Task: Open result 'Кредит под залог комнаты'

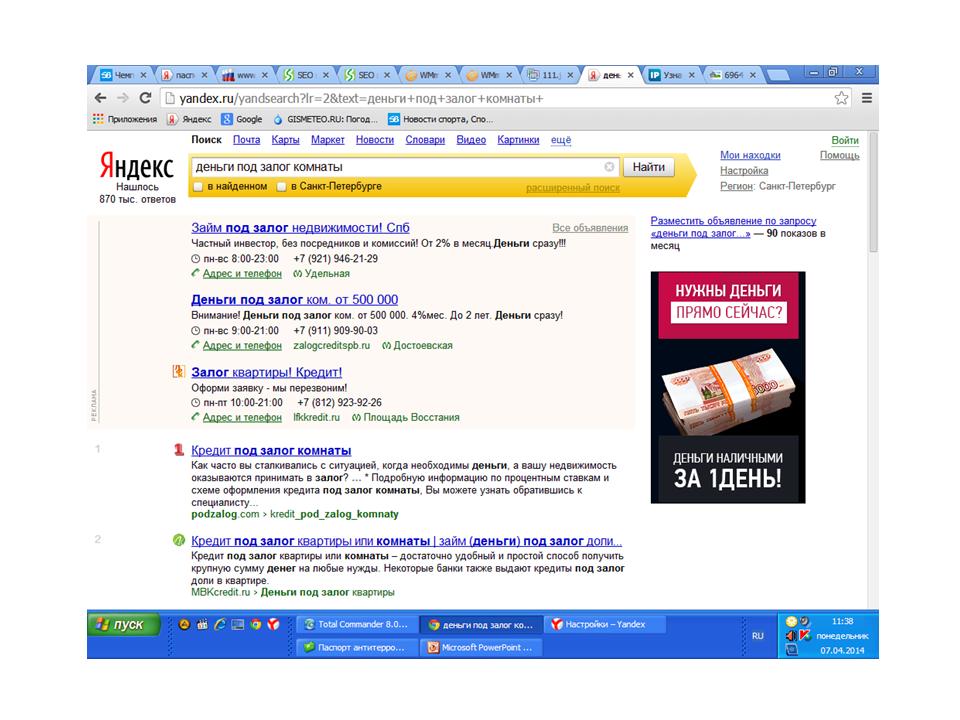Action: [271, 451]
